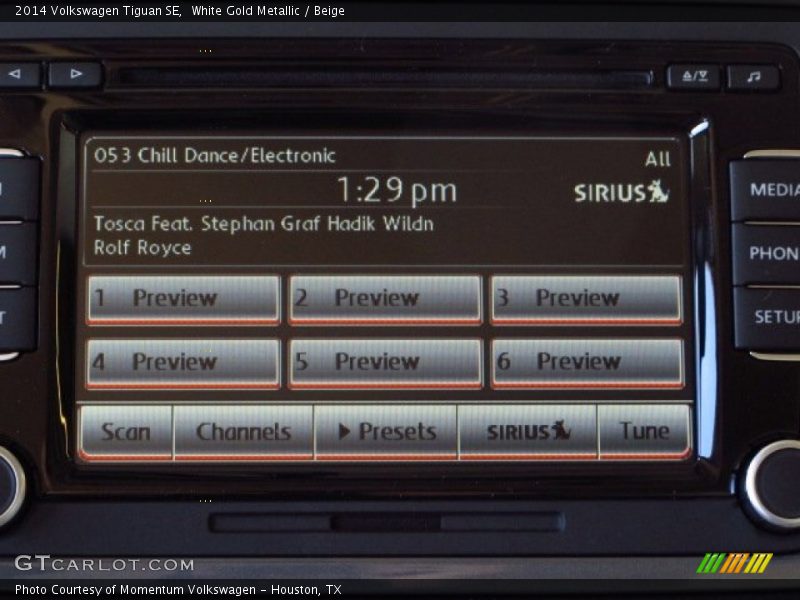Image resolution: width=800 pixels, height=600 pixels.
Task: Tap the Sirius button in bottom bar
Action: click(x=528, y=432)
